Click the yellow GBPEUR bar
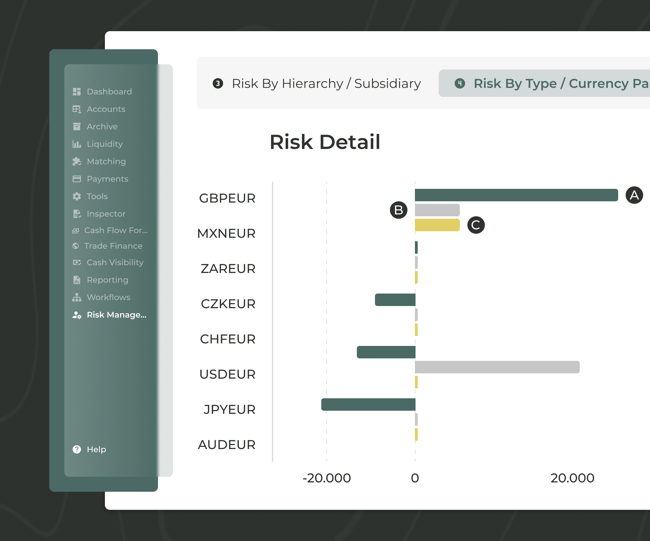 click(x=437, y=225)
